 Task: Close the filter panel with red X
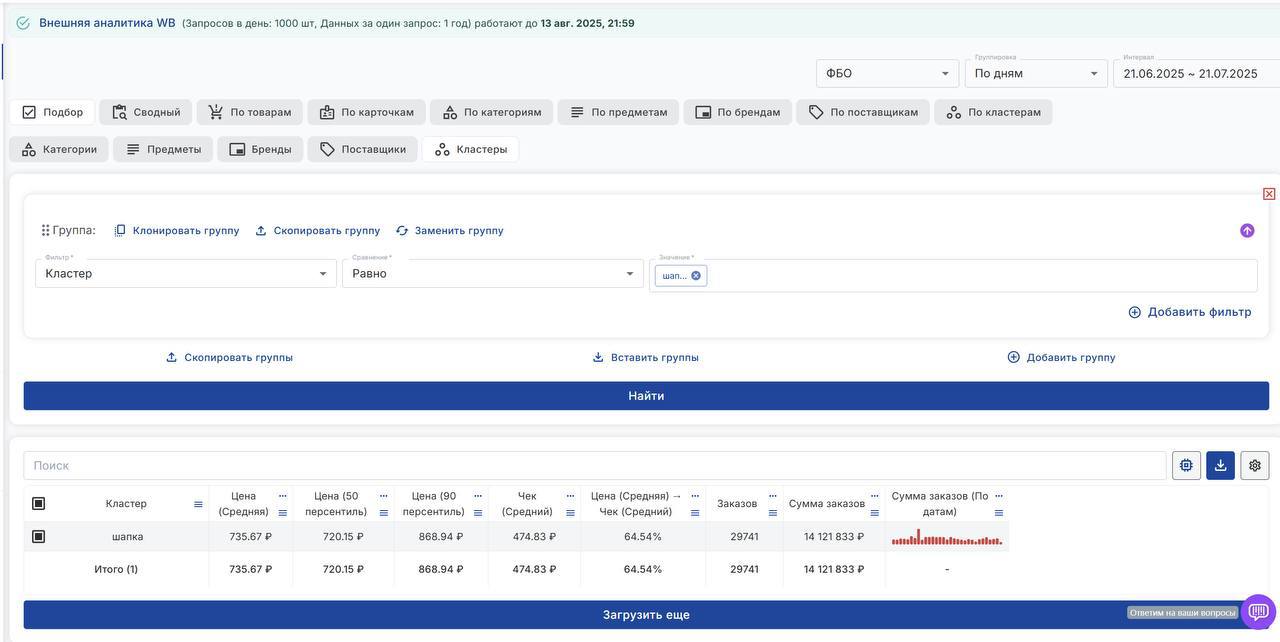1269,194
